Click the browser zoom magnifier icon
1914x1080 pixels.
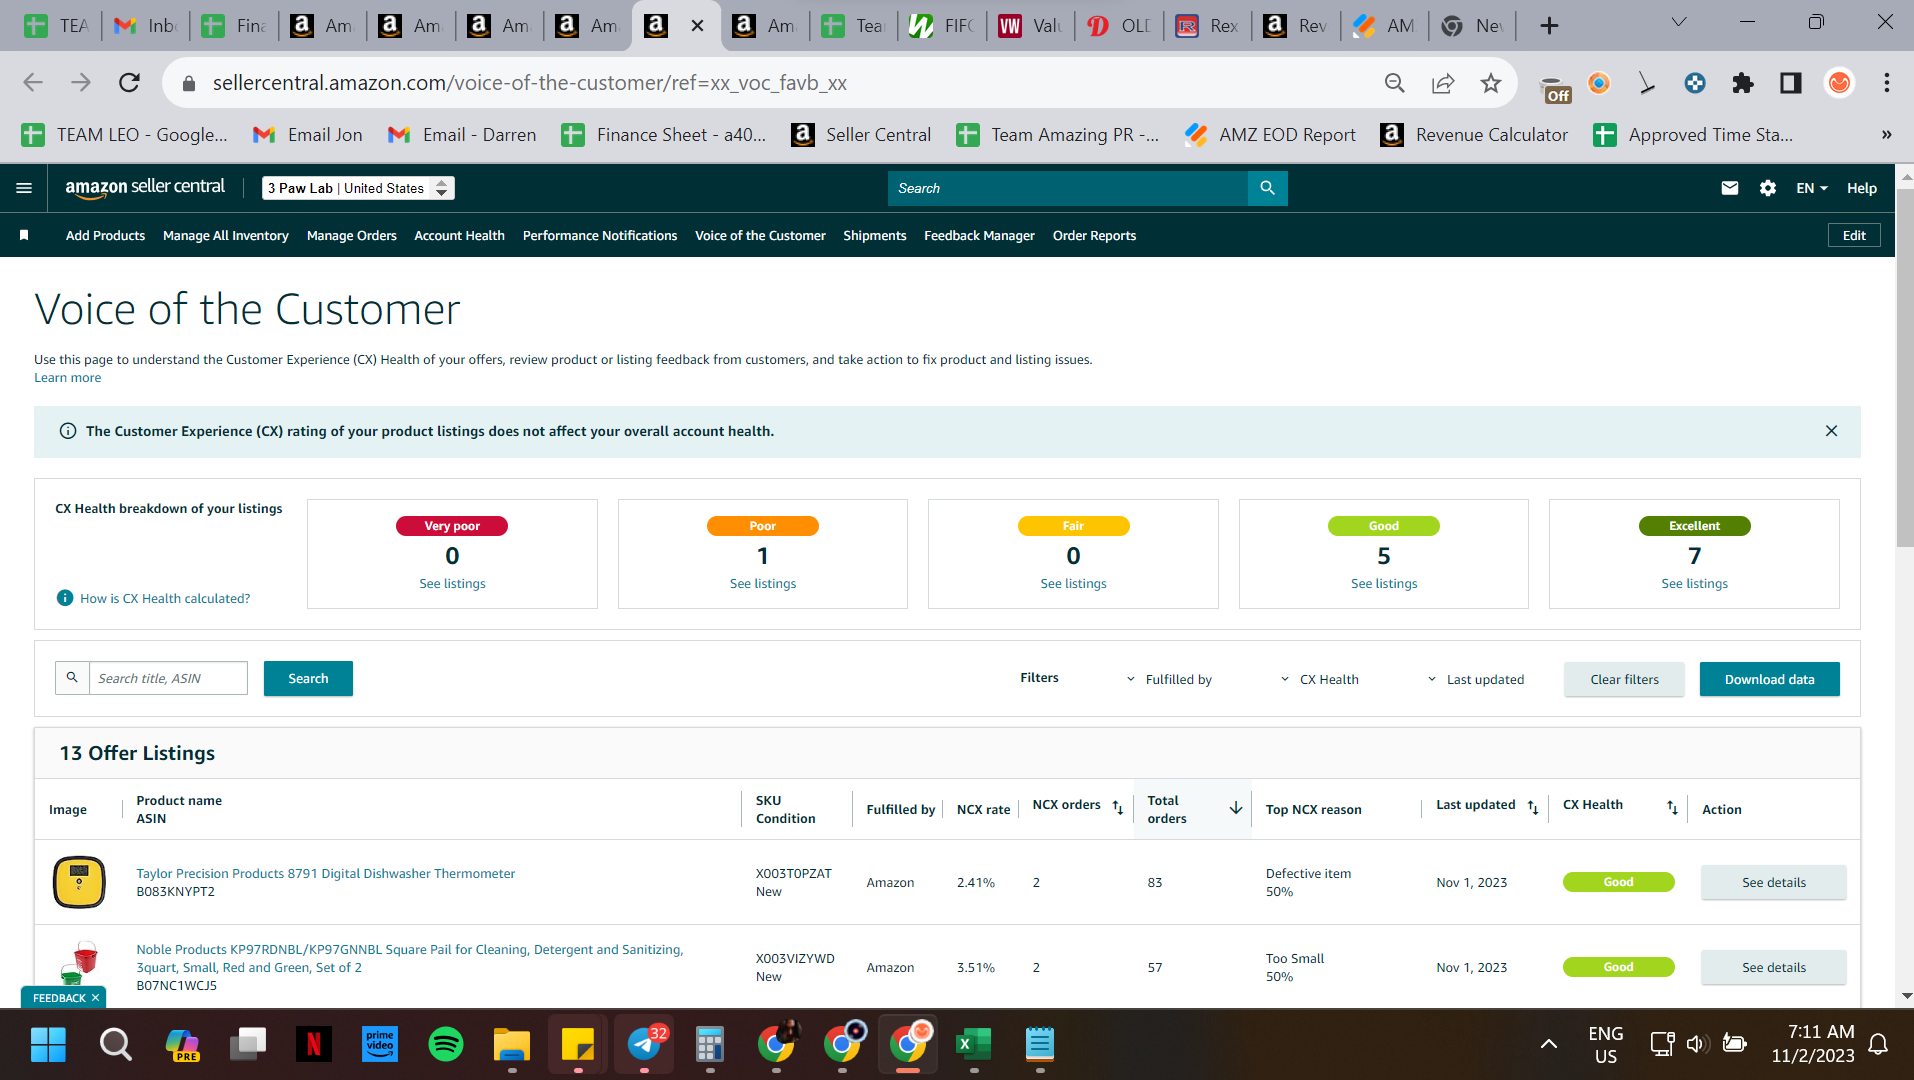coord(1395,83)
